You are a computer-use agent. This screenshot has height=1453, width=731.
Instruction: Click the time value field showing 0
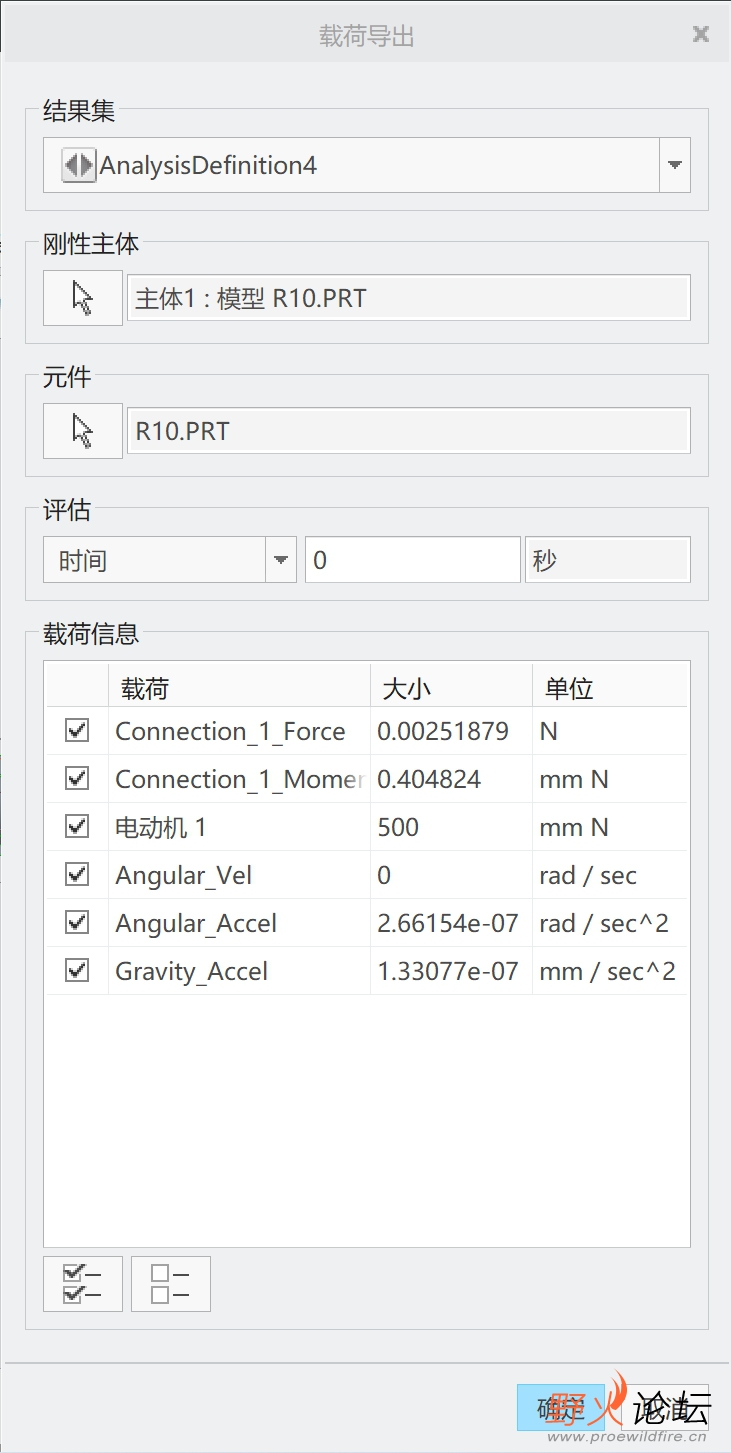click(x=412, y=560)
